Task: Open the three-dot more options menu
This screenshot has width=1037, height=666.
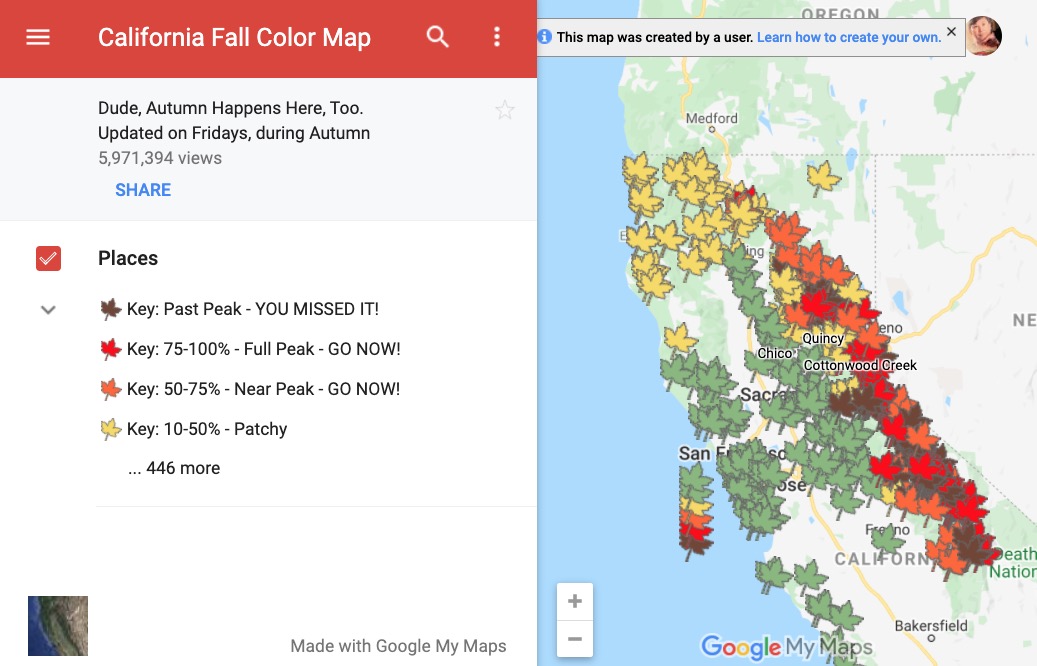Action: [x=497, y=37]
